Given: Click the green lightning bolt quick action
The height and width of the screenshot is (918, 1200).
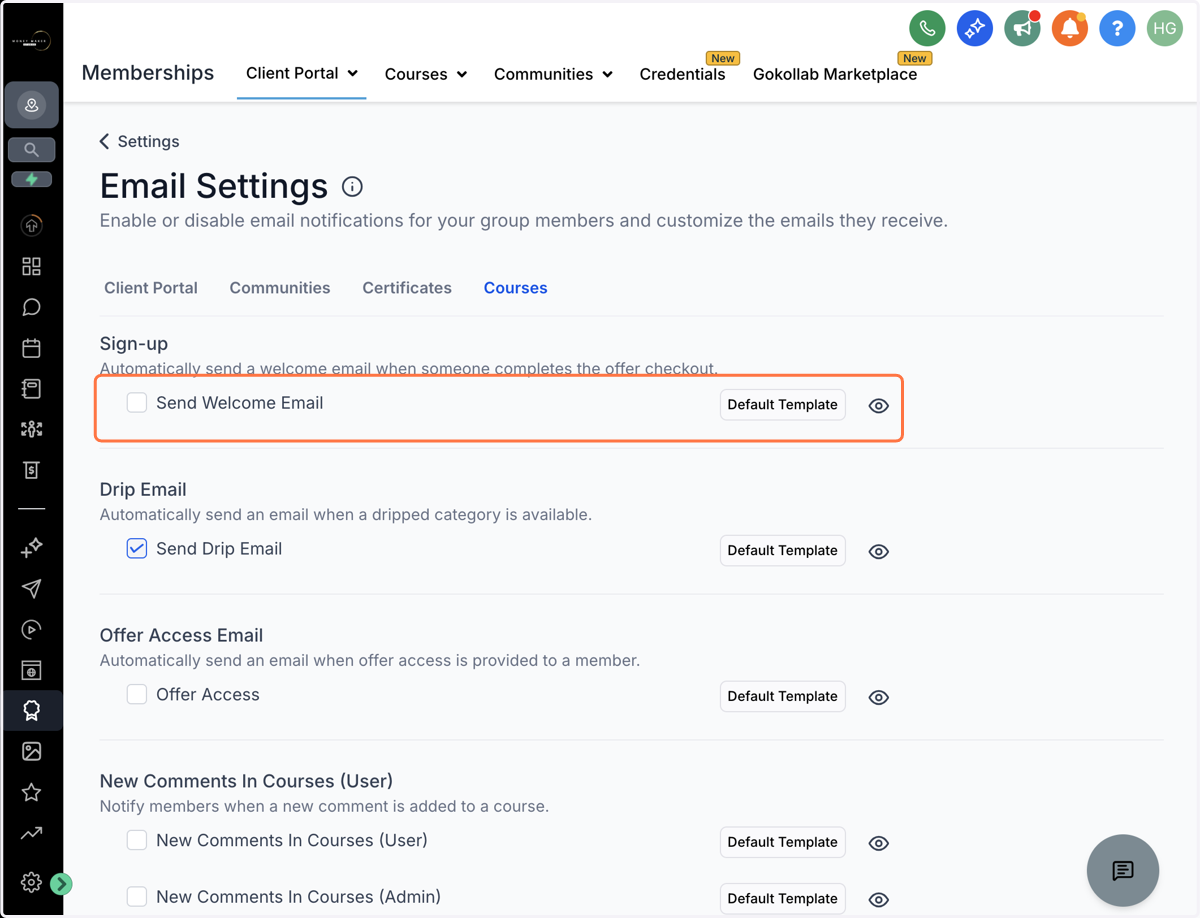Looking at the screenshot, I should pyautogui.click(x=31, y=179).
